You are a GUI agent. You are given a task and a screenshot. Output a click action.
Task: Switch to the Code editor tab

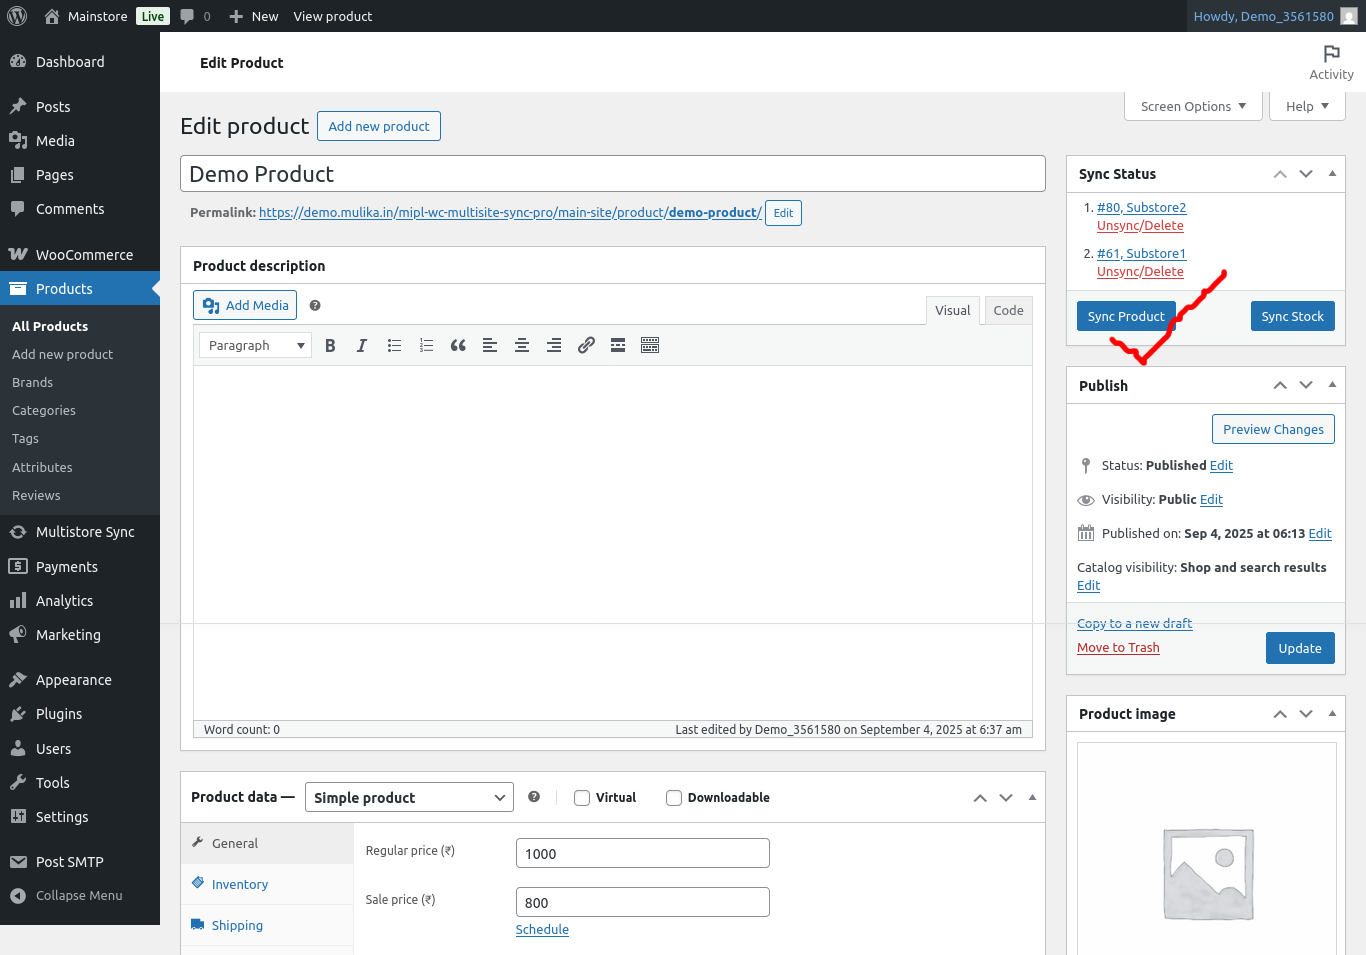1008,310
